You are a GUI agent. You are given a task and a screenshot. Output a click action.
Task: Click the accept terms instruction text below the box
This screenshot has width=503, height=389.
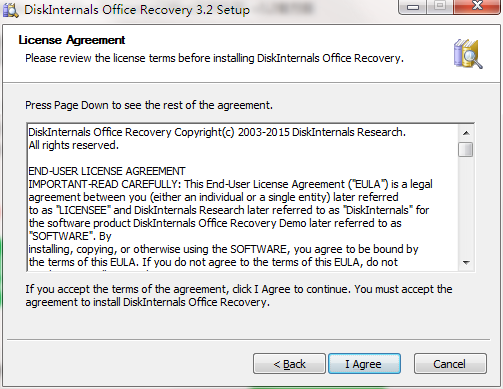[239, 296]
